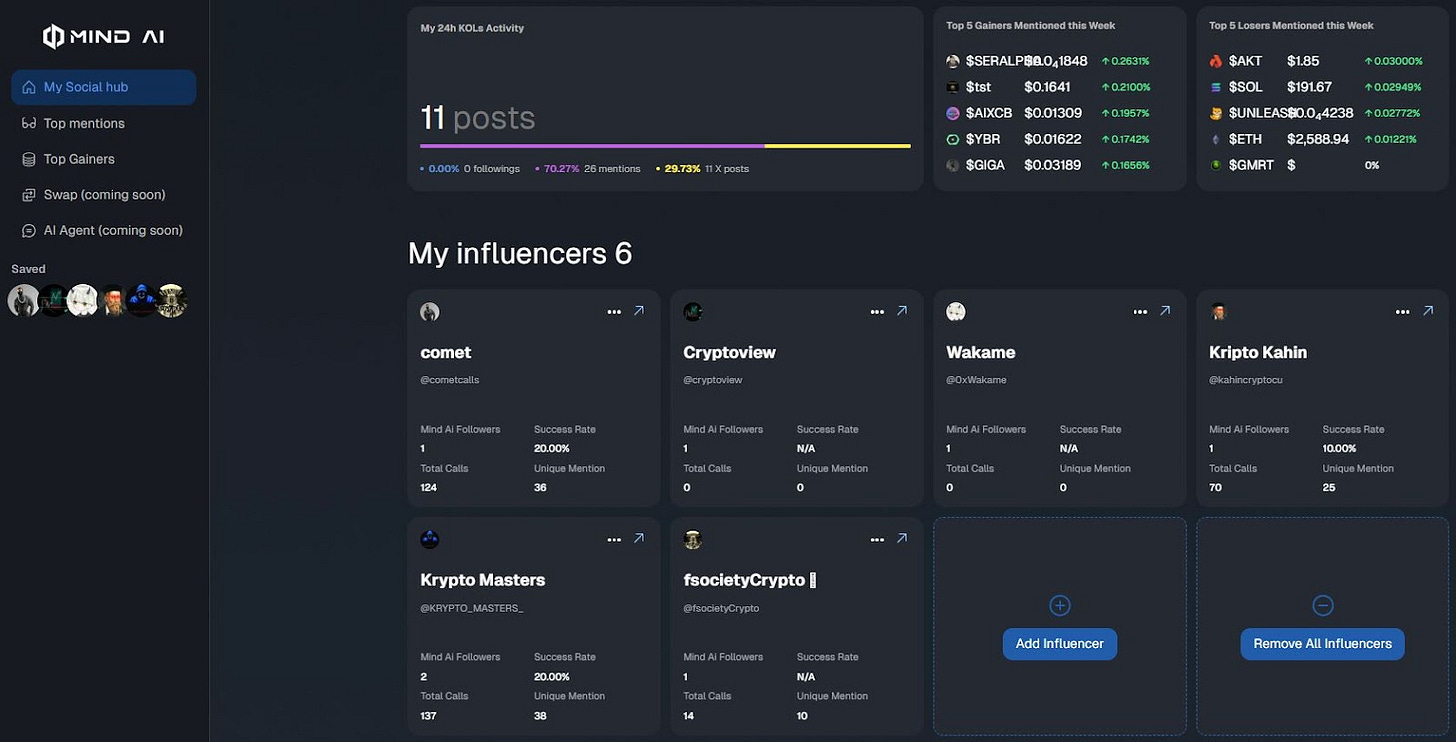Image resolution: width=1456 pixels, height=742 pixels.
Task: Click the @kahincryptocu handle
Action: coord(1247,380)
